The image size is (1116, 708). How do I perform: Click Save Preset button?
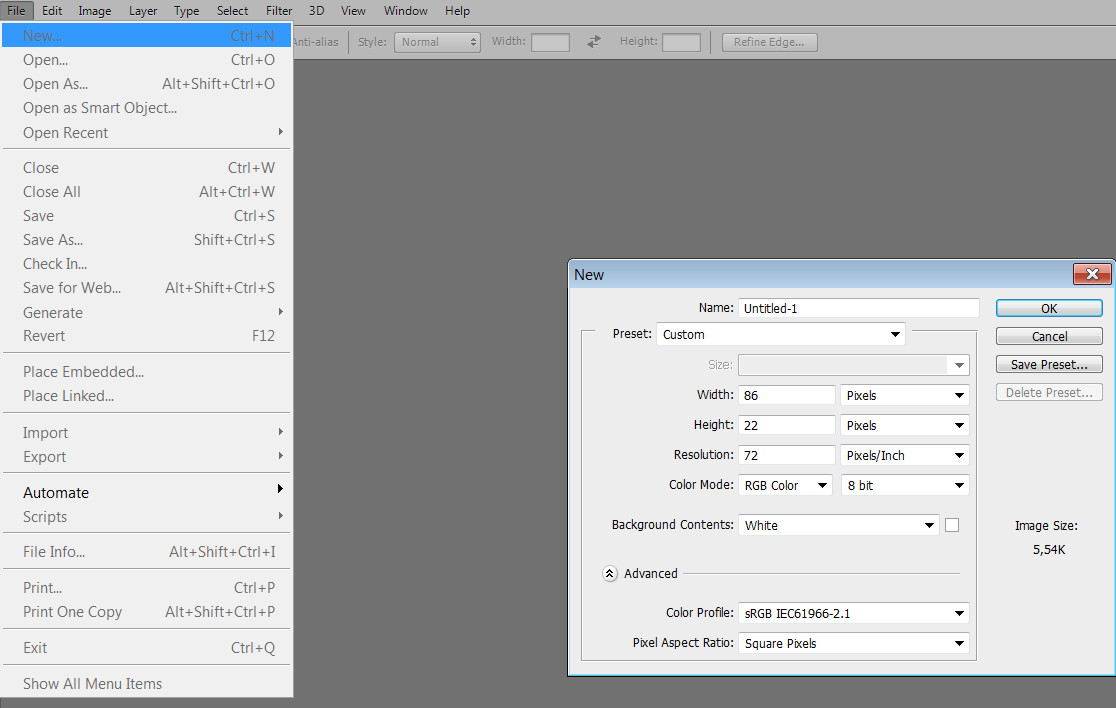click(1049, 364)
